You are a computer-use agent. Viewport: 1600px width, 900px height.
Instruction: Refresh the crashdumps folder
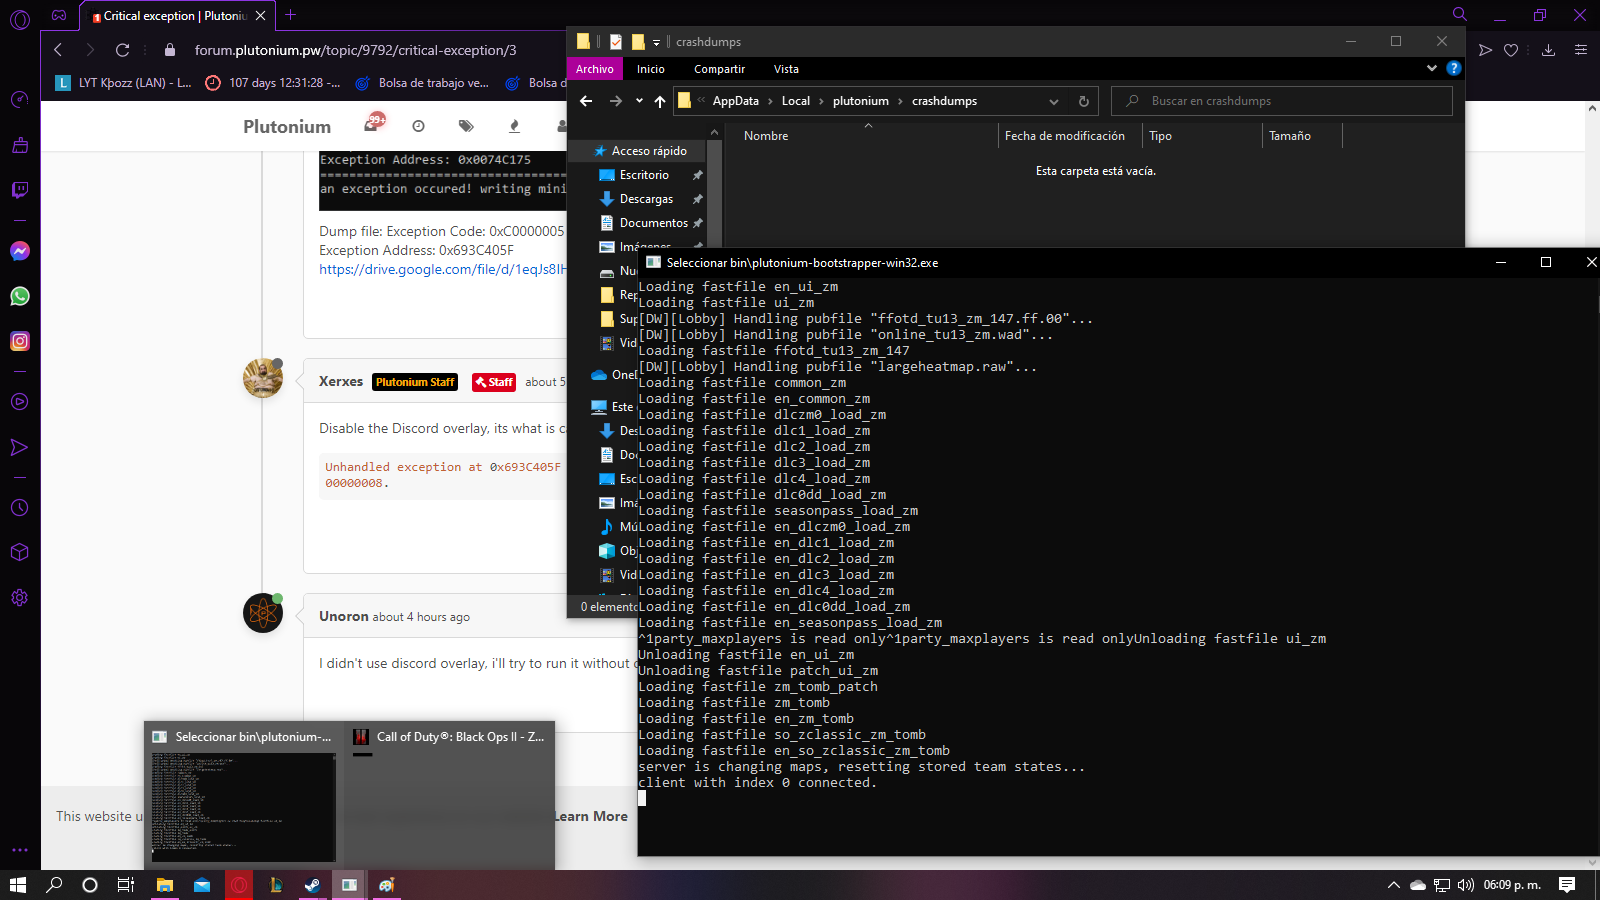1083,101
